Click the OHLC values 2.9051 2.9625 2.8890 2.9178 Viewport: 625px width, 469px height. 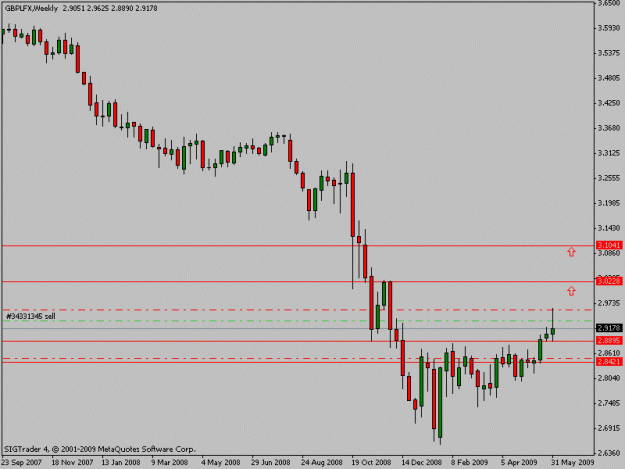click(110, 8)
